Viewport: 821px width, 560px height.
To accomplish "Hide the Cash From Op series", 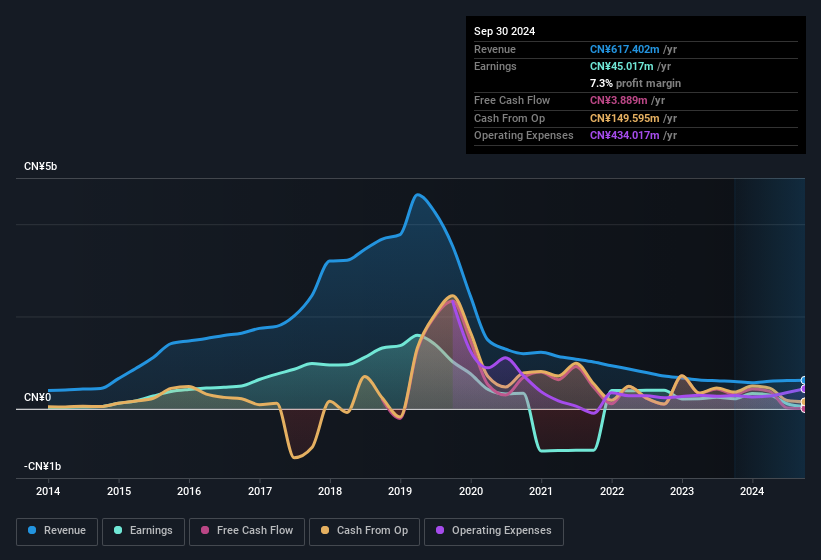I will point(364,531).
